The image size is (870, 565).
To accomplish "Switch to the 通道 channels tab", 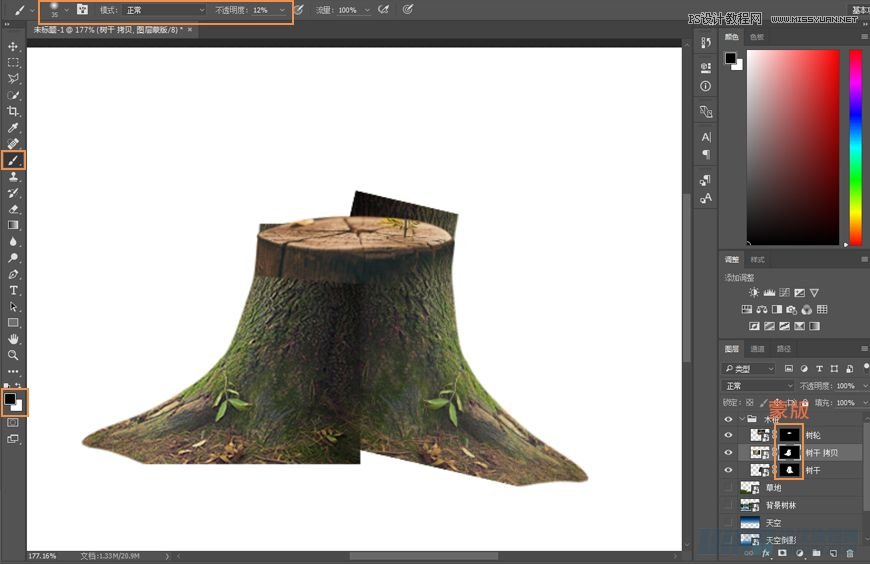I will coord(757,349).
